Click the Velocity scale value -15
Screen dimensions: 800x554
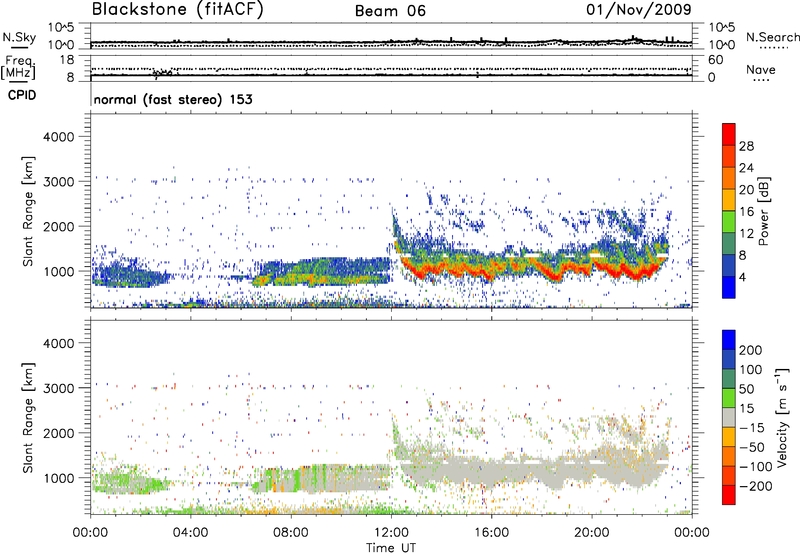tap(752, 427)
